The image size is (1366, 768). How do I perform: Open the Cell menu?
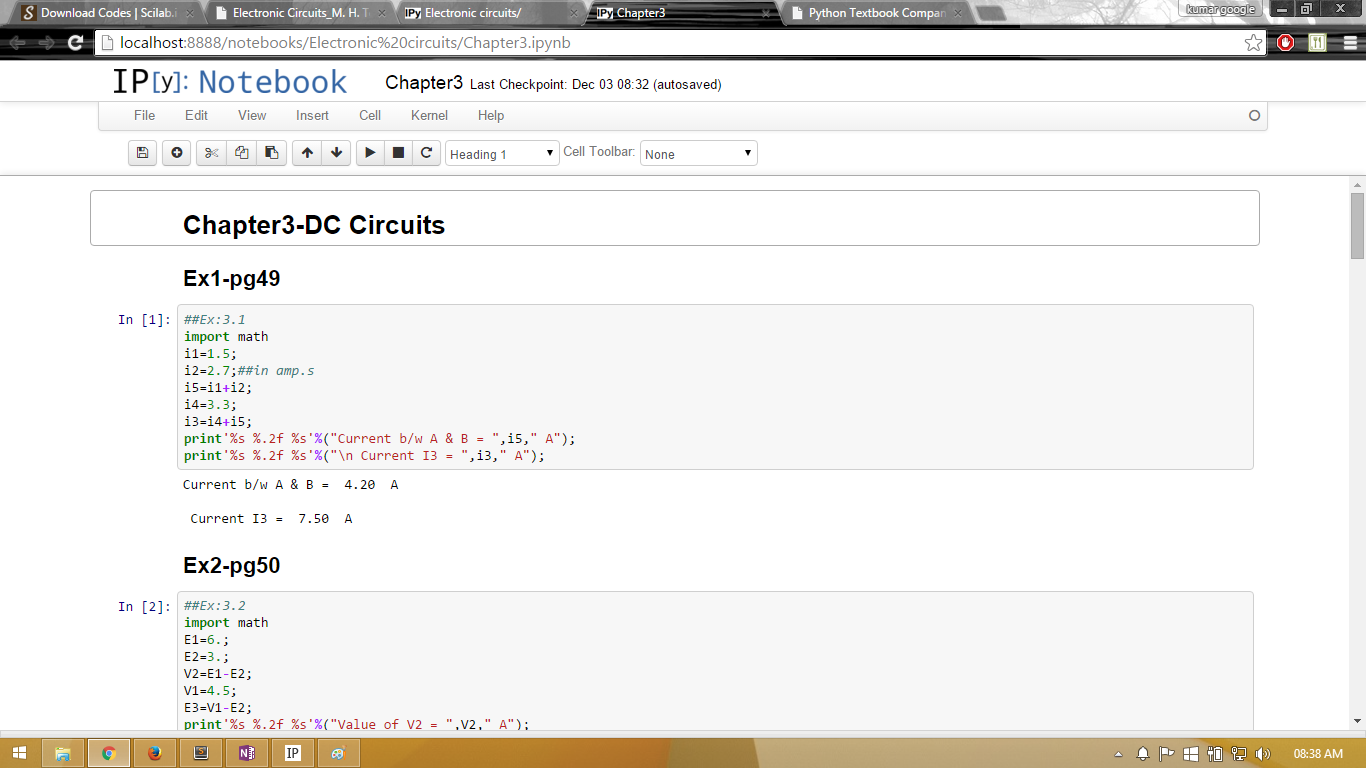pyautogui.click(x=370, y=115)
